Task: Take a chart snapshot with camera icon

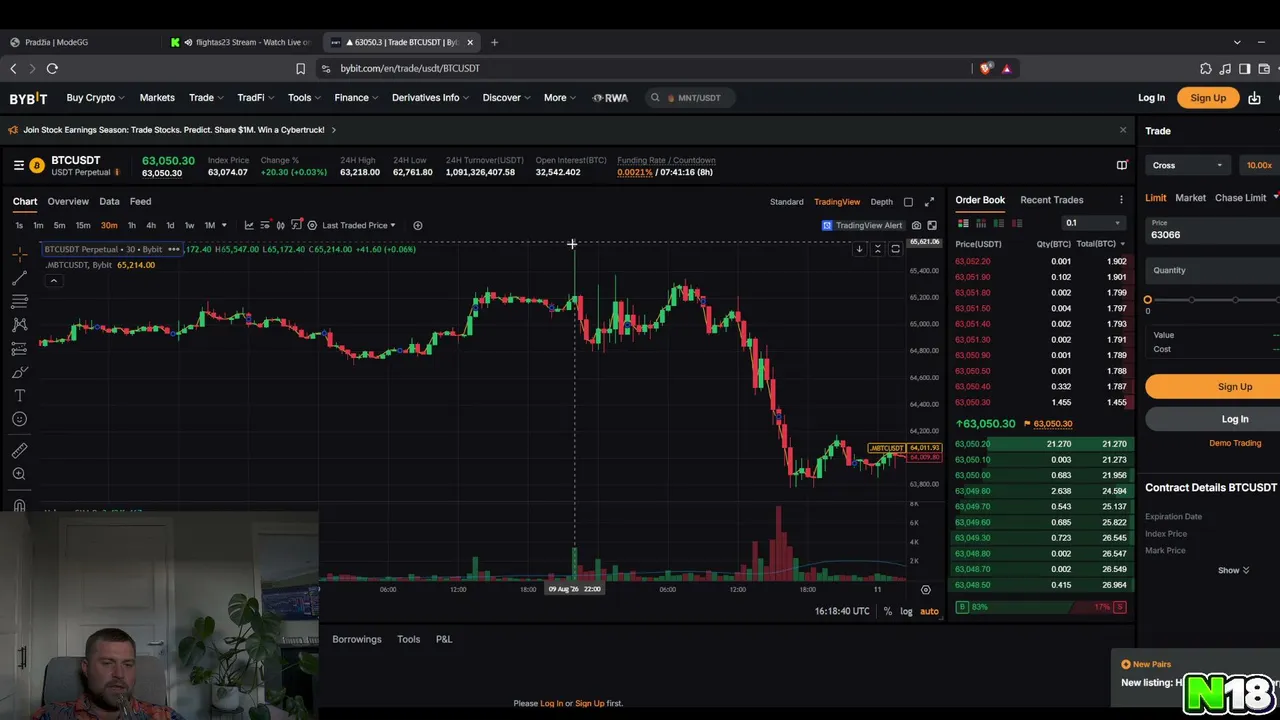Action: pos(916,226)
